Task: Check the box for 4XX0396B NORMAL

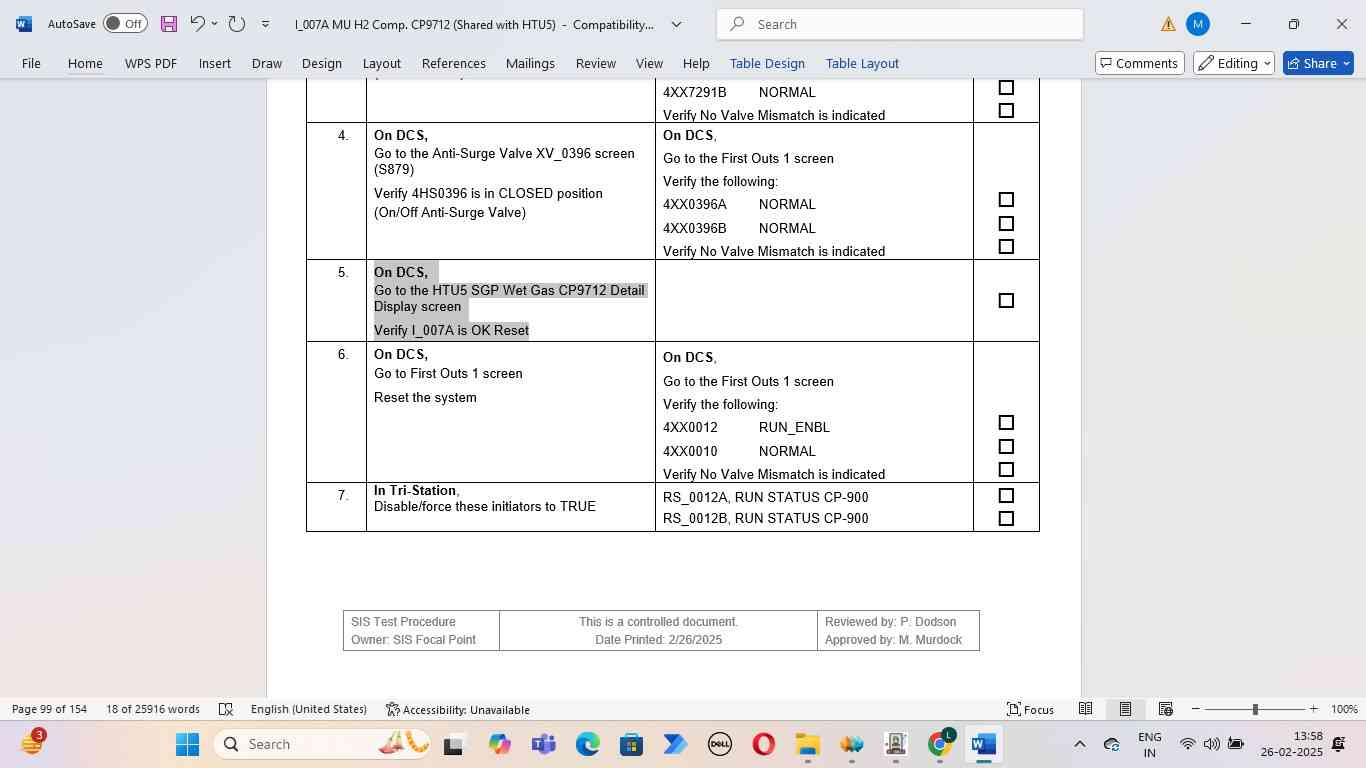Action: 1006,224
